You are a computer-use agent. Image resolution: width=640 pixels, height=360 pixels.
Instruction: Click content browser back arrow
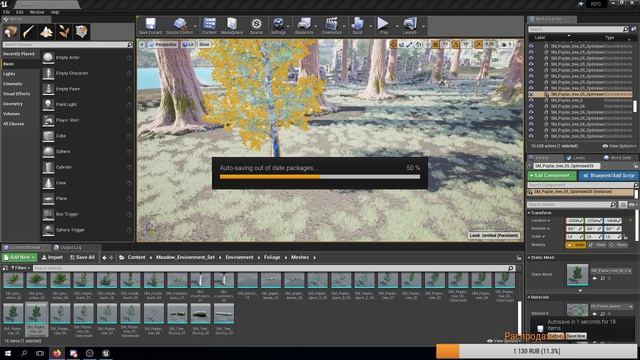coord(104,258)
